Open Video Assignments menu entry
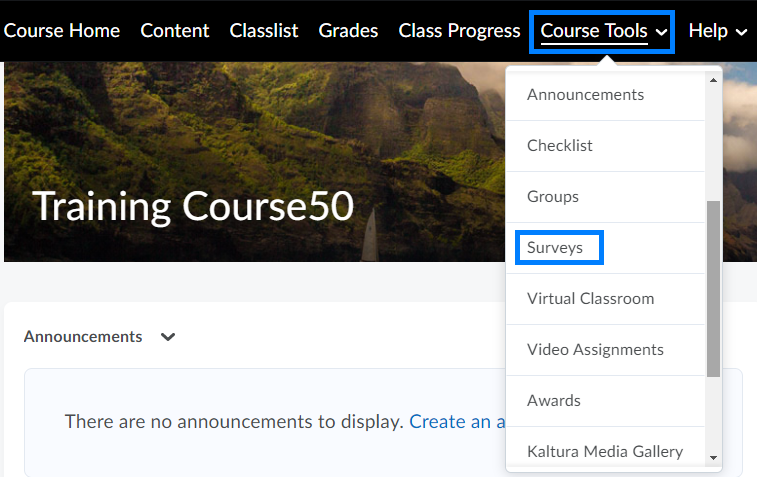Viewport: 757px width, 477px height. (x=595, y=349)
